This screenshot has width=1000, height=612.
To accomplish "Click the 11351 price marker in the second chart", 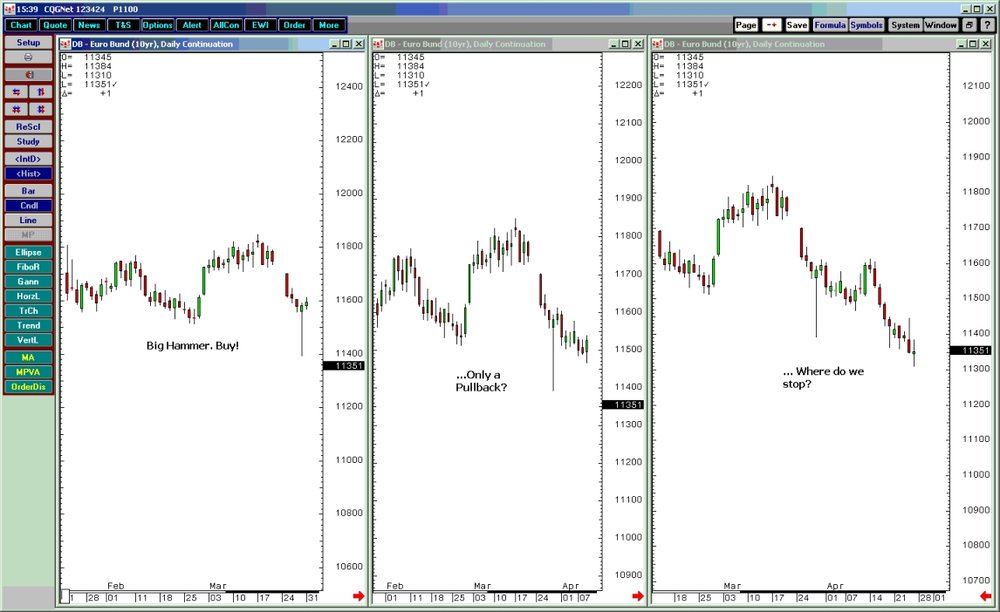I will pyautogui.click(x=623, y=405).
